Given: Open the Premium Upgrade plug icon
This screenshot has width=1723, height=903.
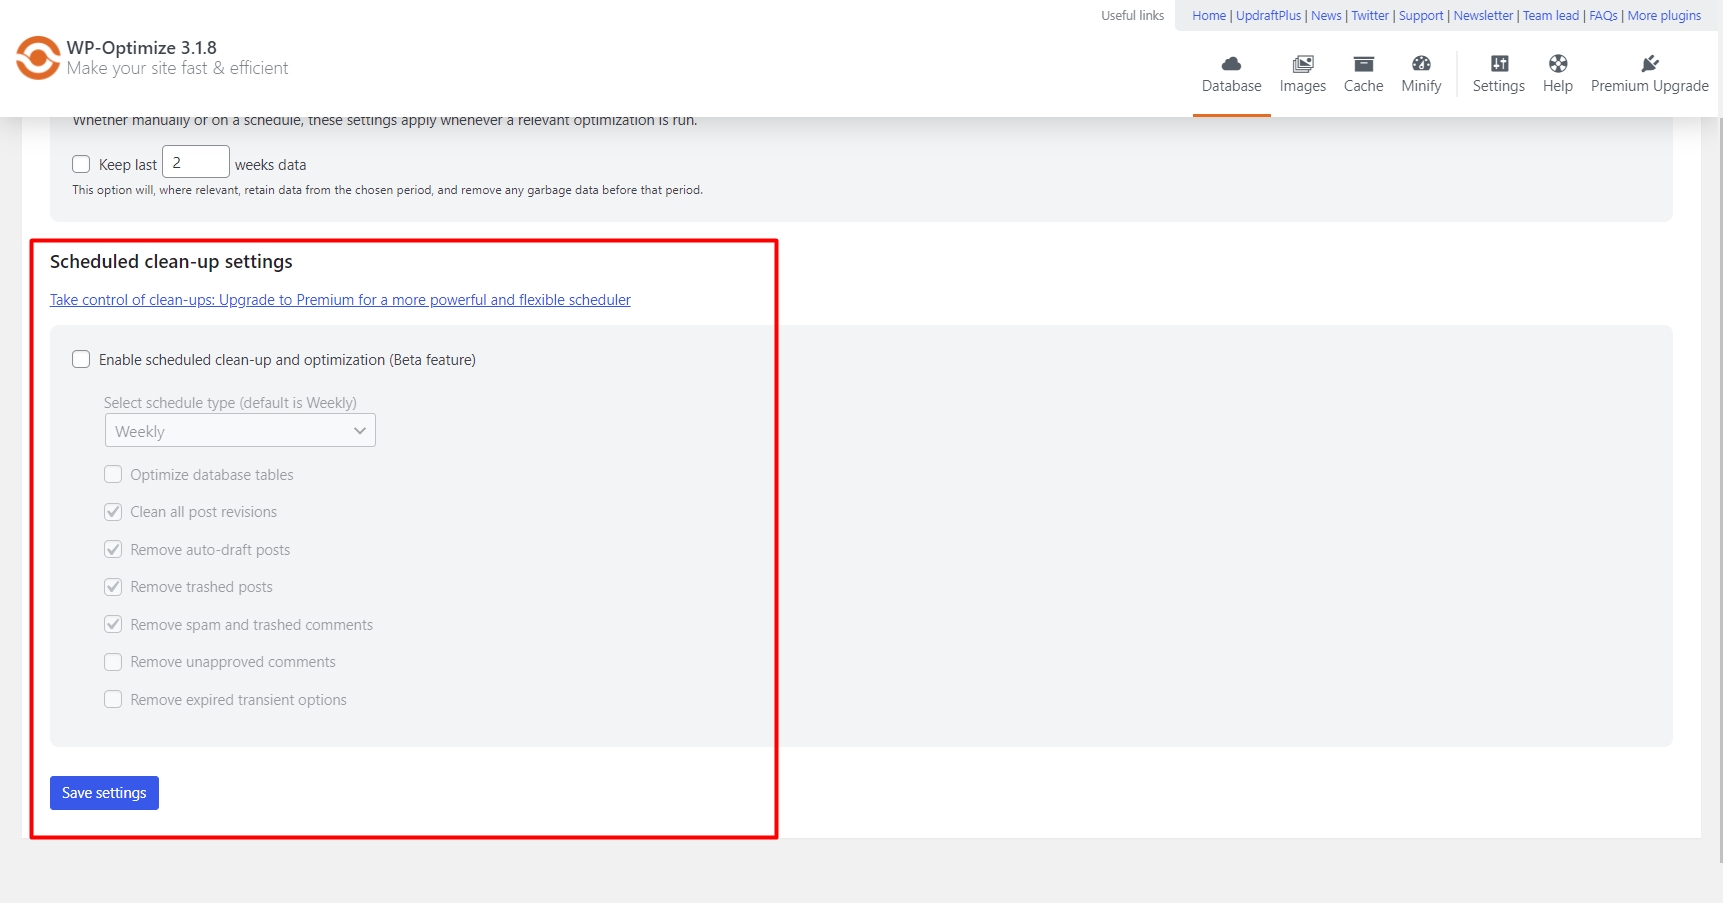Looking at the screenshot, I should pyautogui.click(x=1650, y=64).
